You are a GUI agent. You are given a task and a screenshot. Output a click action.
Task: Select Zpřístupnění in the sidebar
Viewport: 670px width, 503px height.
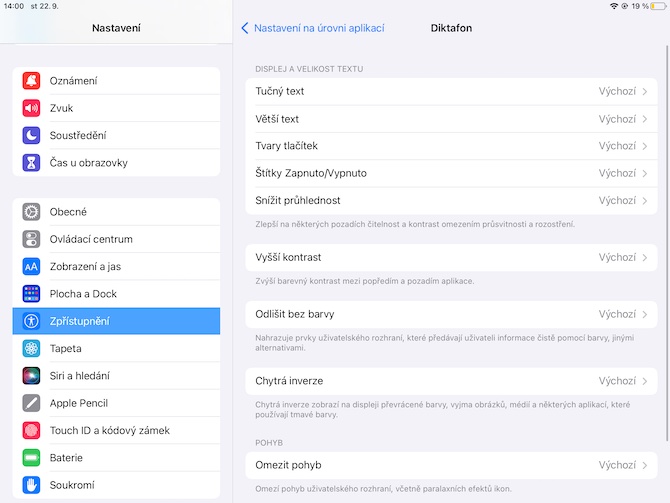[x=116, y=321]
